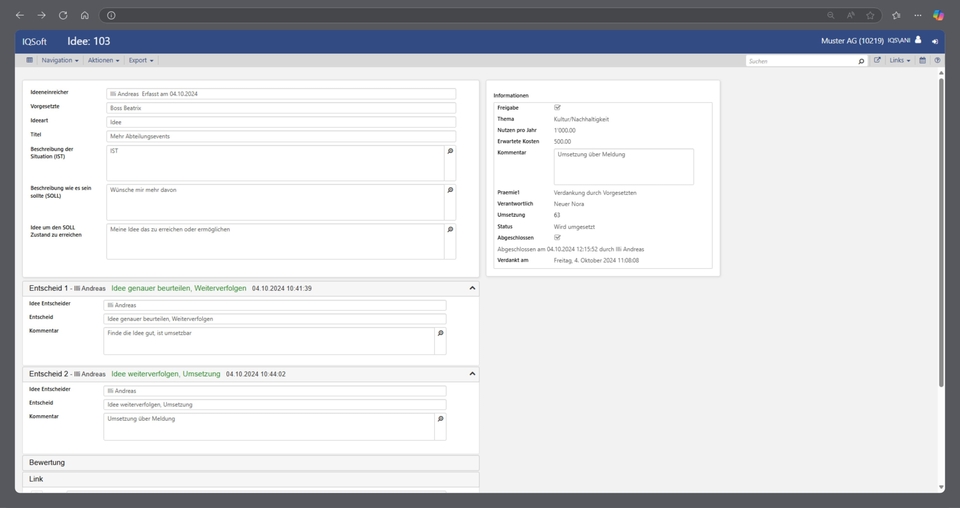Open the Navigation dropdown menu
Viewport: 960px width, 508px height.
coord(60,61)
